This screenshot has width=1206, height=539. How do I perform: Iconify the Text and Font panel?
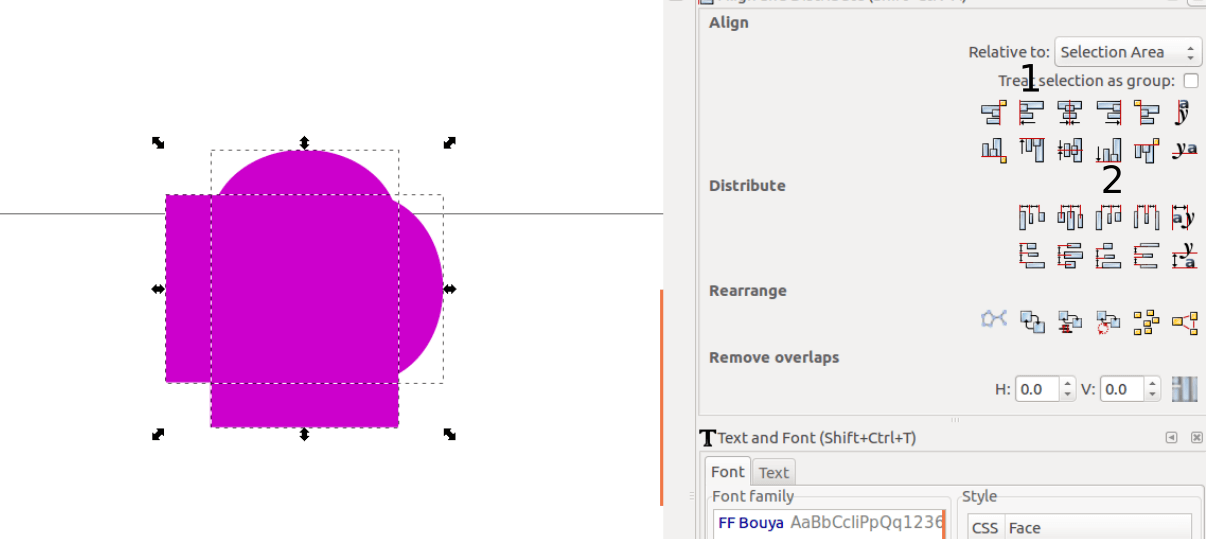click(1171, 437)
